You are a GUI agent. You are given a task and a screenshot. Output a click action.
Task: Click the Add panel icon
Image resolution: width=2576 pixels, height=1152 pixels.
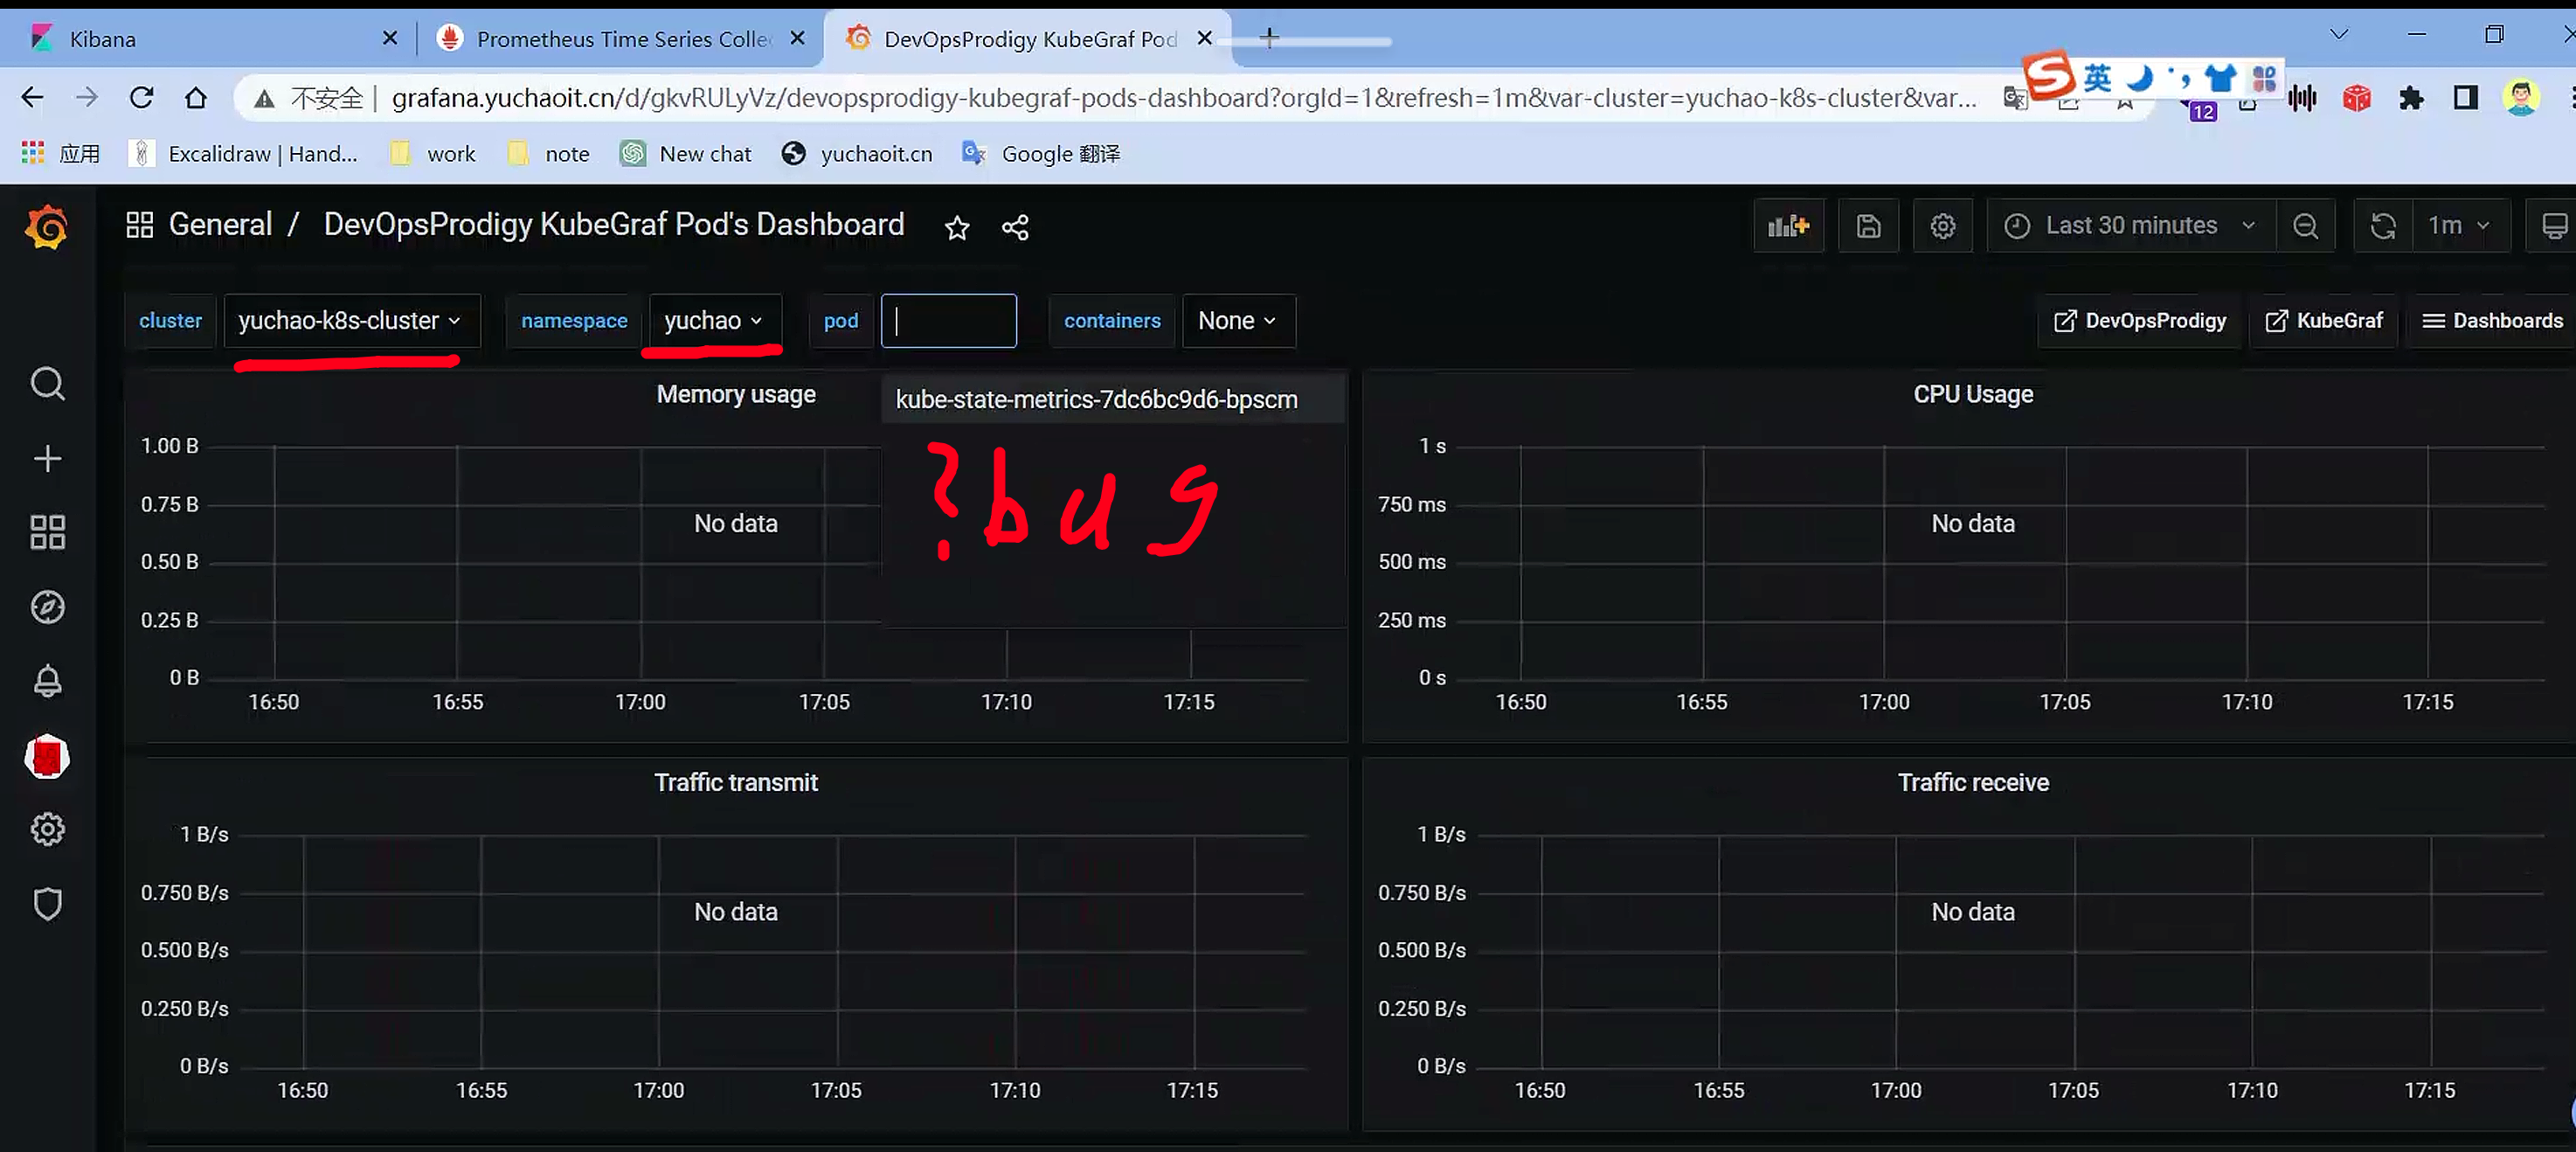click(1788, 226)
